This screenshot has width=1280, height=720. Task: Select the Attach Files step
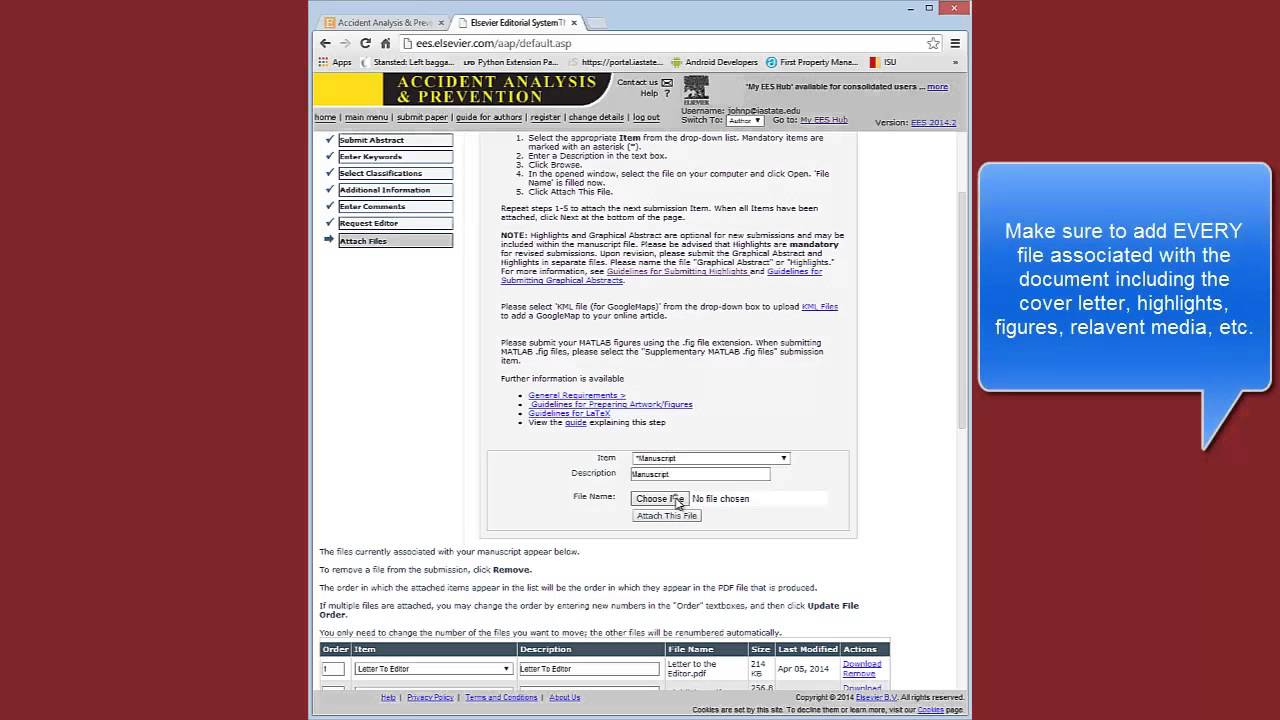point(395,241)
